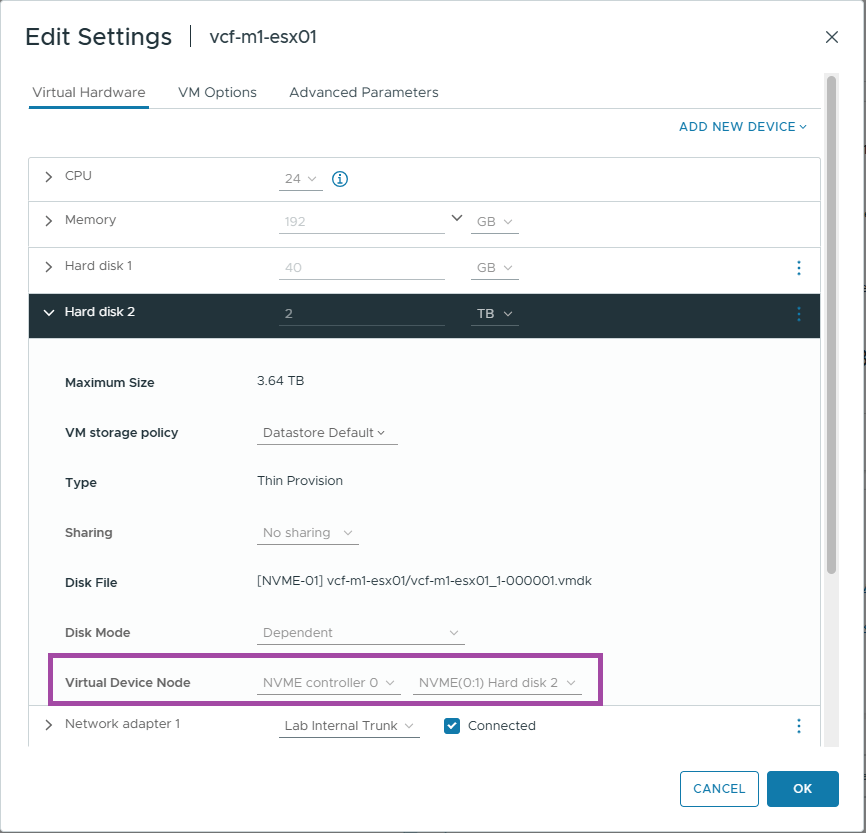Close the Edit Settings dialog with X
This screenshot has height=833, width=866.
tap(831, 37)
